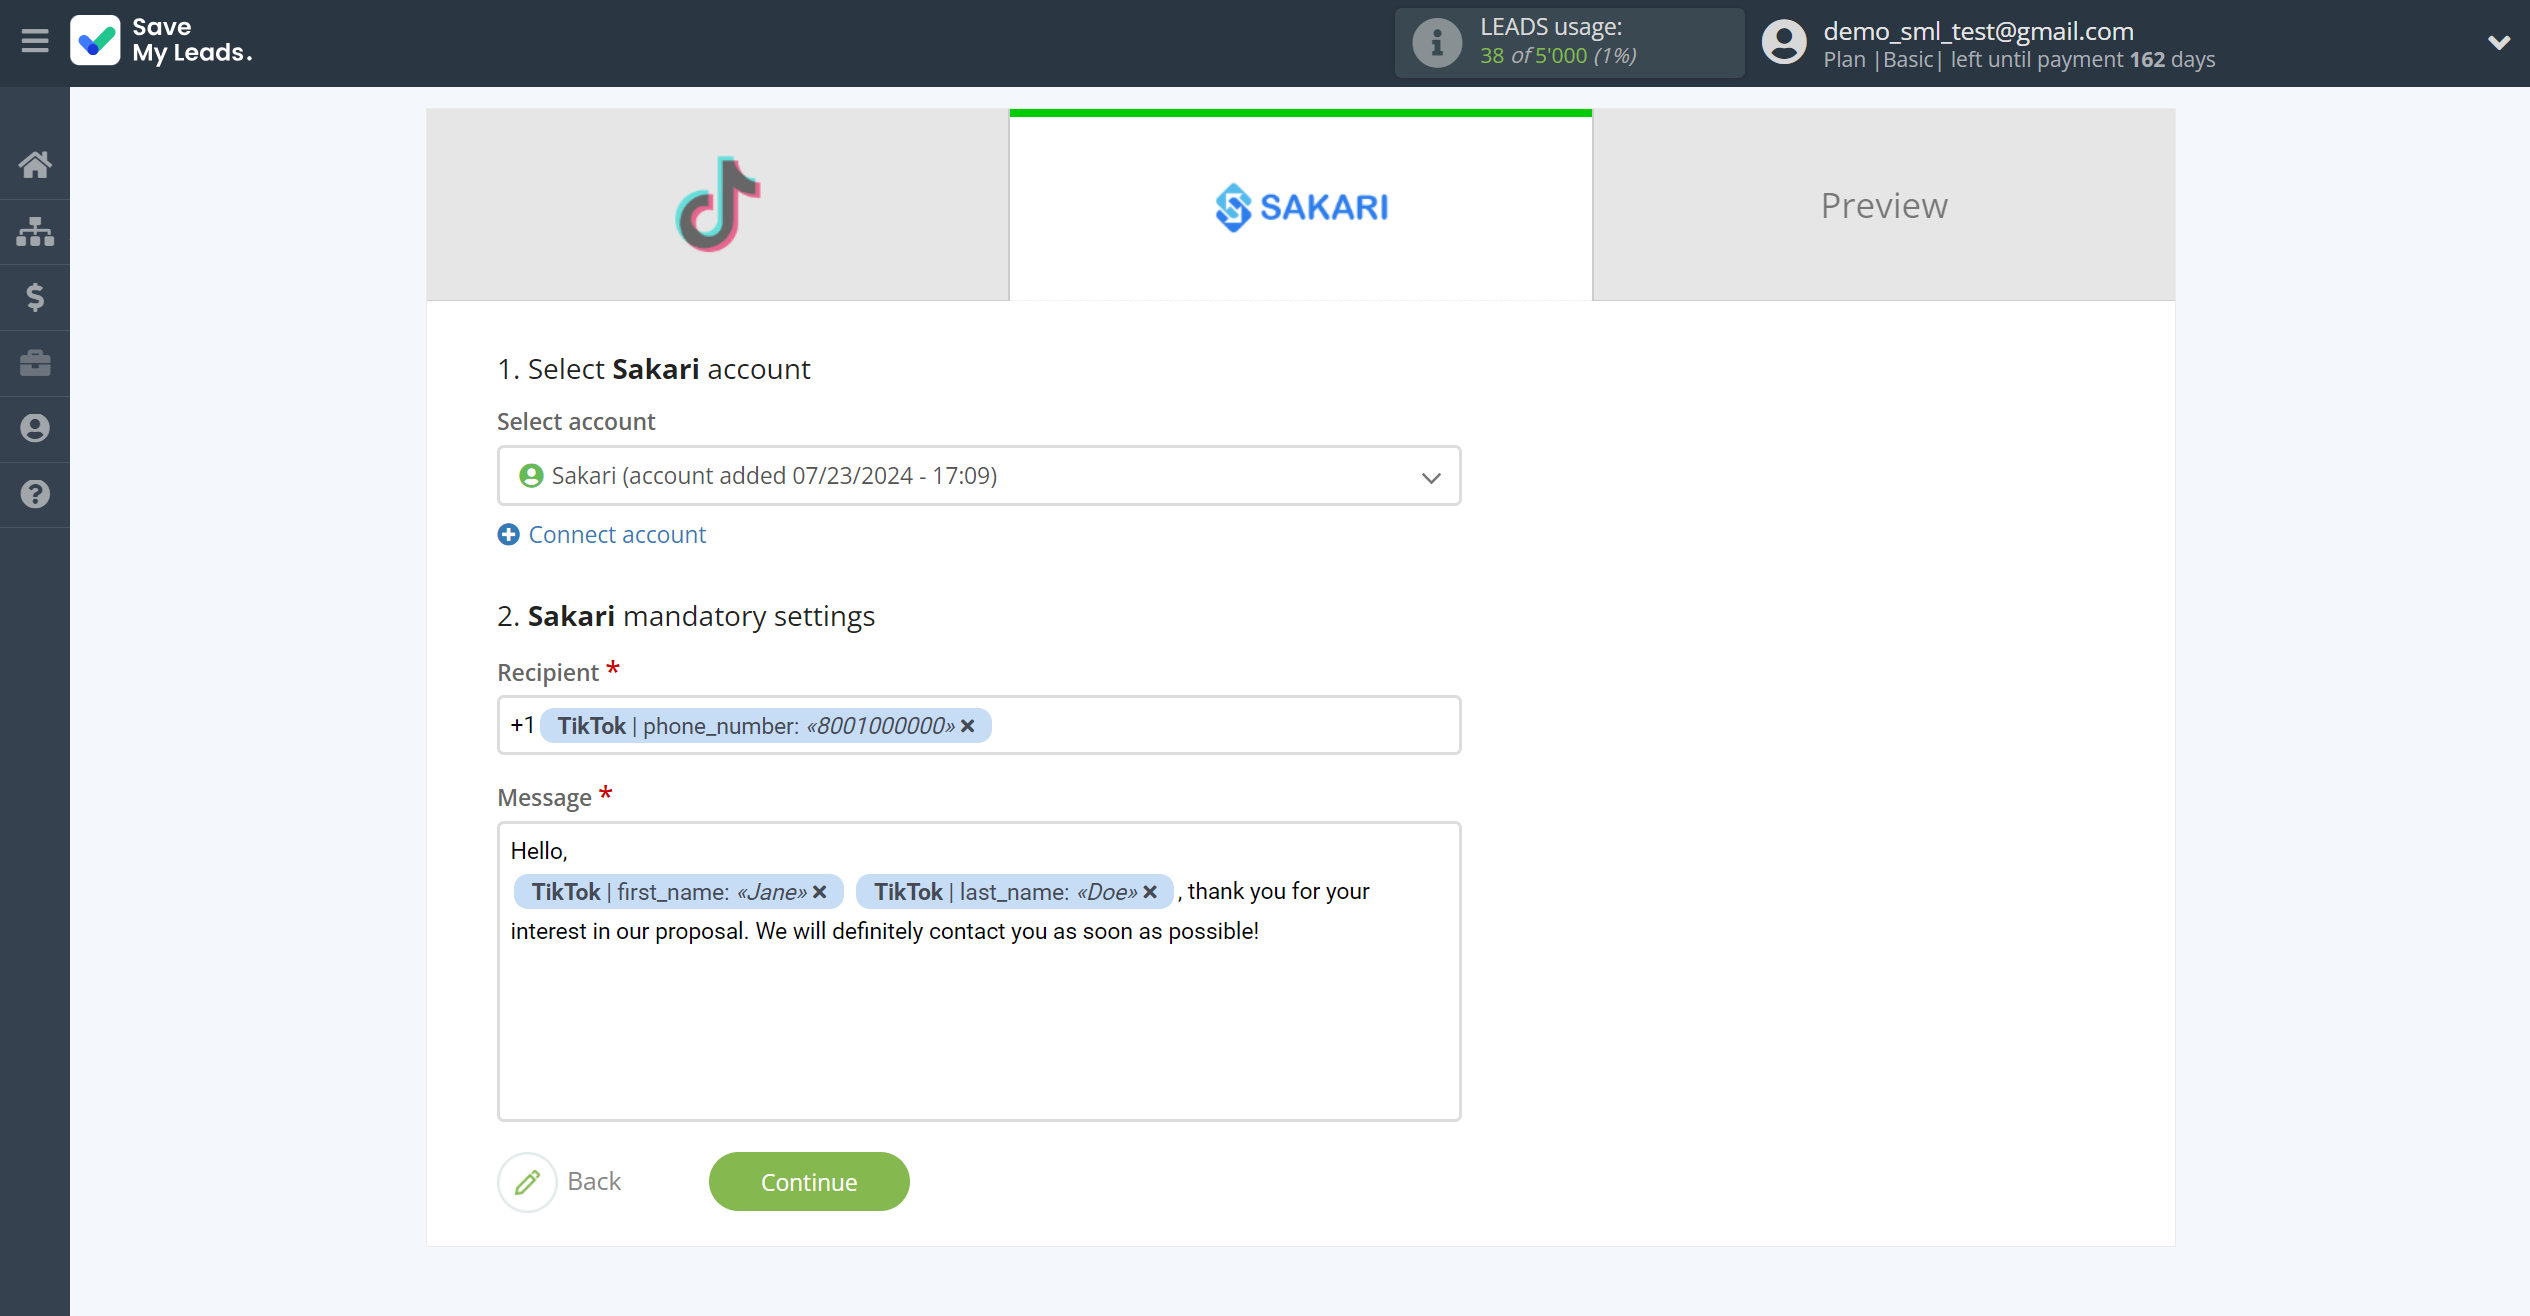Click the green account status icon in dropdown
This screenshot has width=2530, height=1316.
531,476
